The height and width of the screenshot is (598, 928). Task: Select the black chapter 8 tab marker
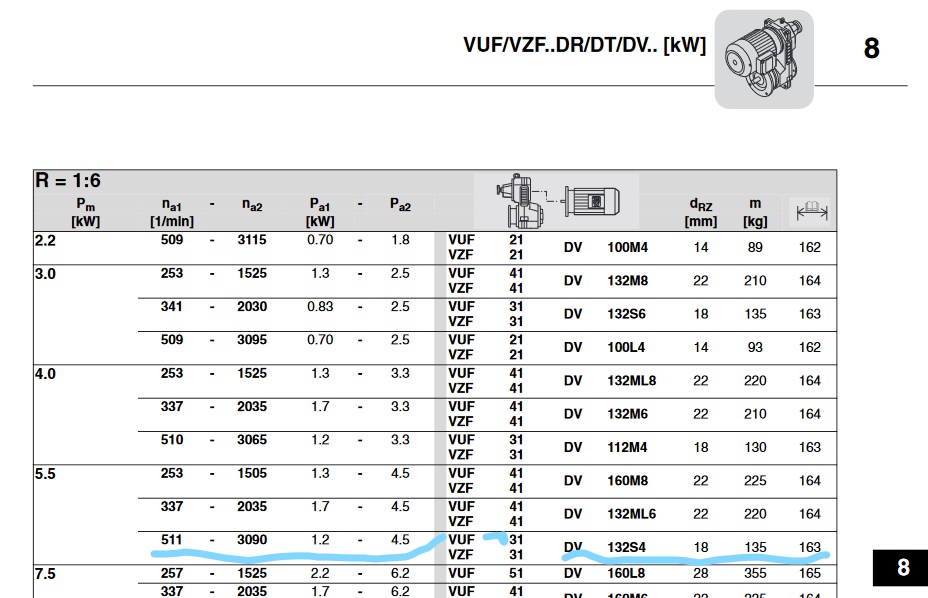tap(902, 568)
